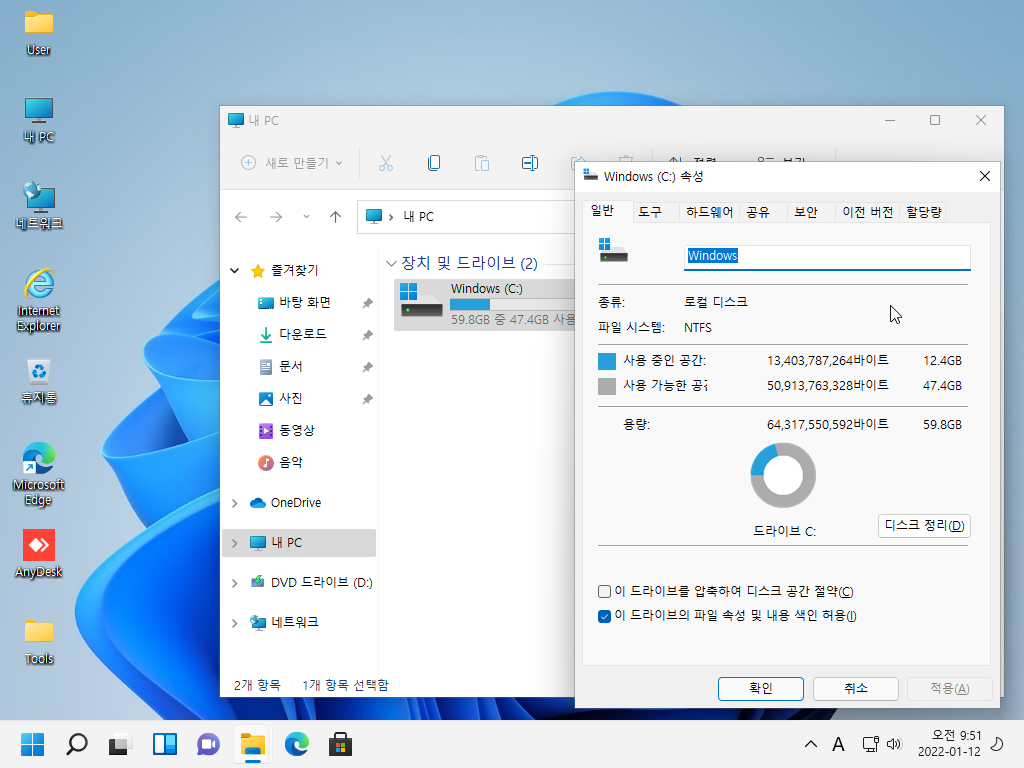
Task: Switch to the 하드웨어 tab
Action: 709,212
